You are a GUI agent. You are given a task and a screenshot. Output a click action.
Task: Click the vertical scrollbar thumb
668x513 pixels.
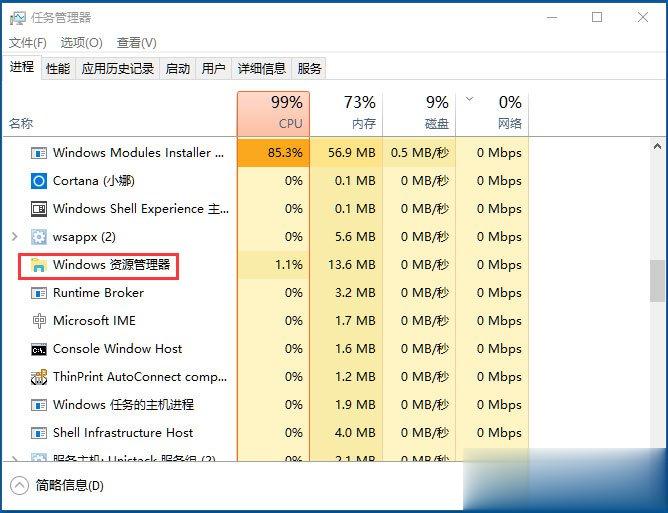(656, 281)
